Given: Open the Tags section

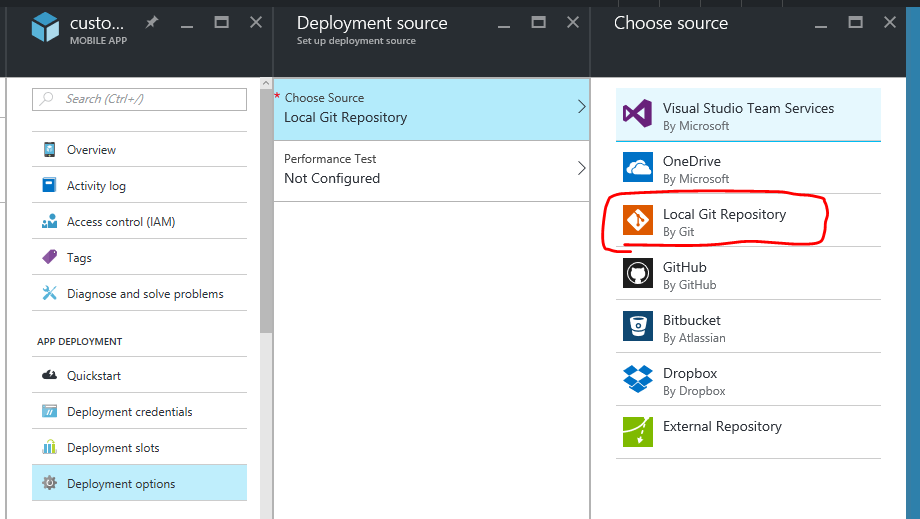Looking at the screenshot, I should 139,257.
